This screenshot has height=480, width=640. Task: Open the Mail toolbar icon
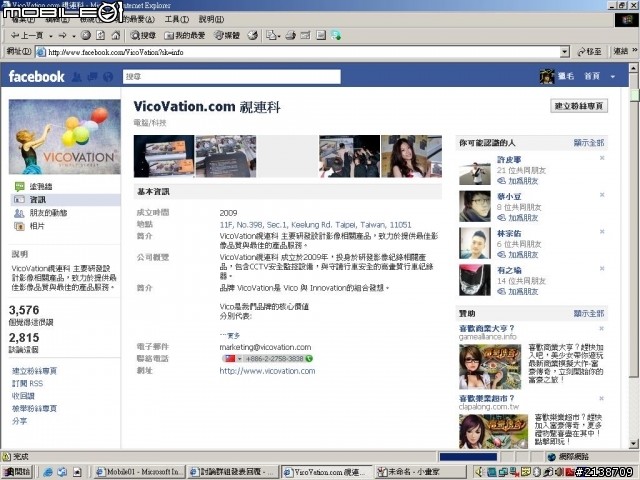271,36
